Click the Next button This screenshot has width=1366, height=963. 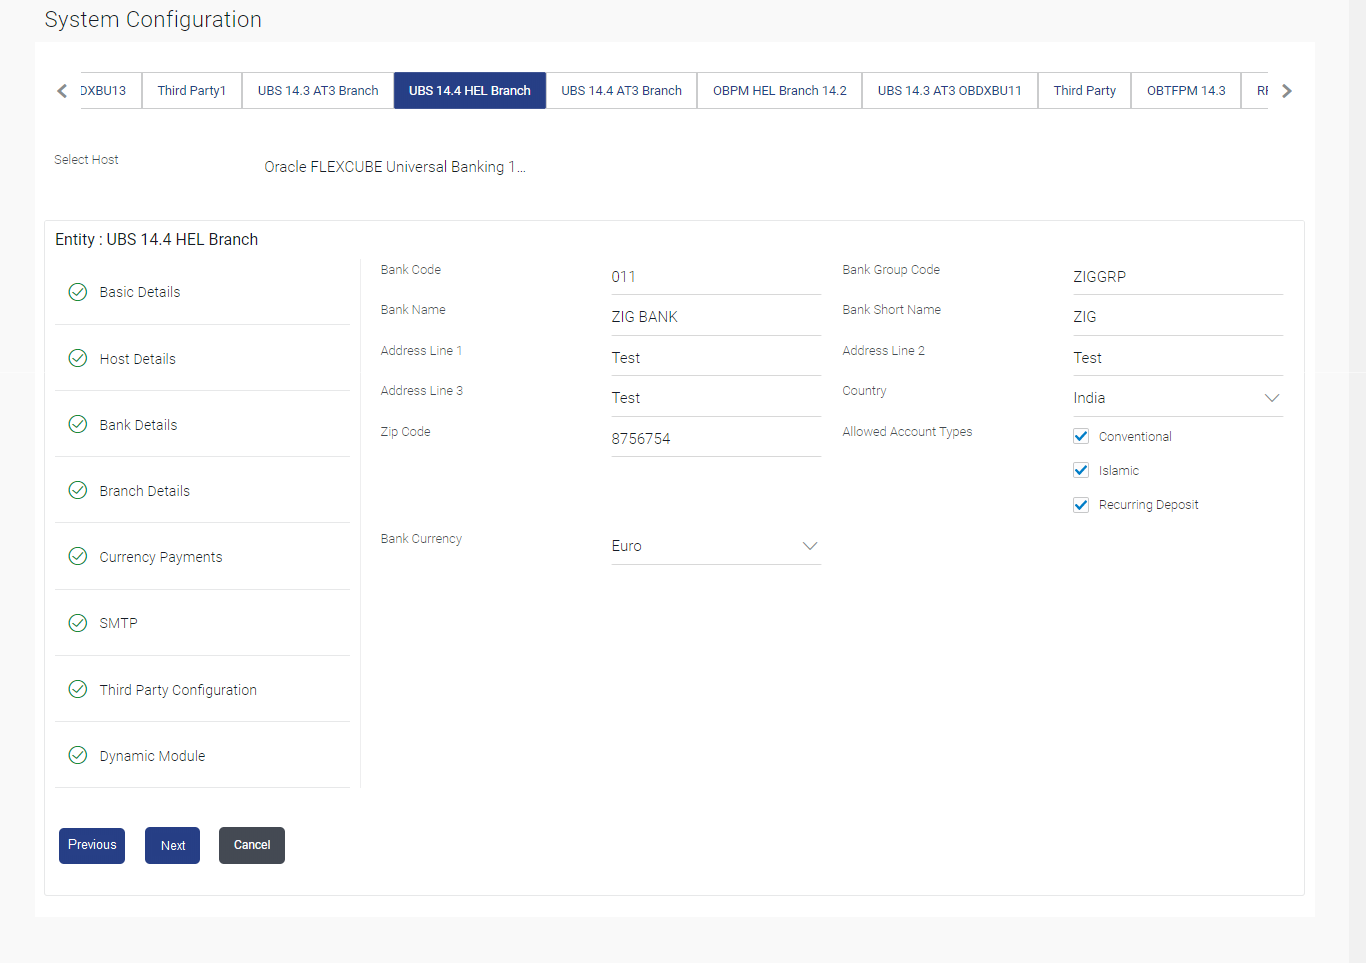172,846
